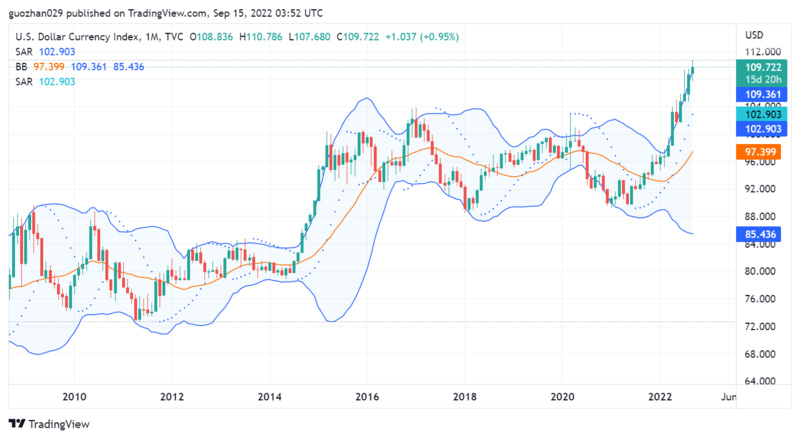Select the SAR legend below the BB row
Viewport: 800px width, 439px height.
[x=24, y=80]
